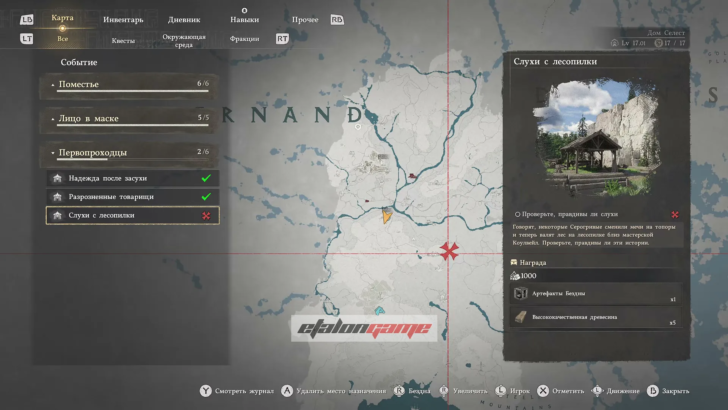Switch to the Квесты filter tab
Image resolution: width=728 pixels, height=410 pixels.
(x=123, y=40)
